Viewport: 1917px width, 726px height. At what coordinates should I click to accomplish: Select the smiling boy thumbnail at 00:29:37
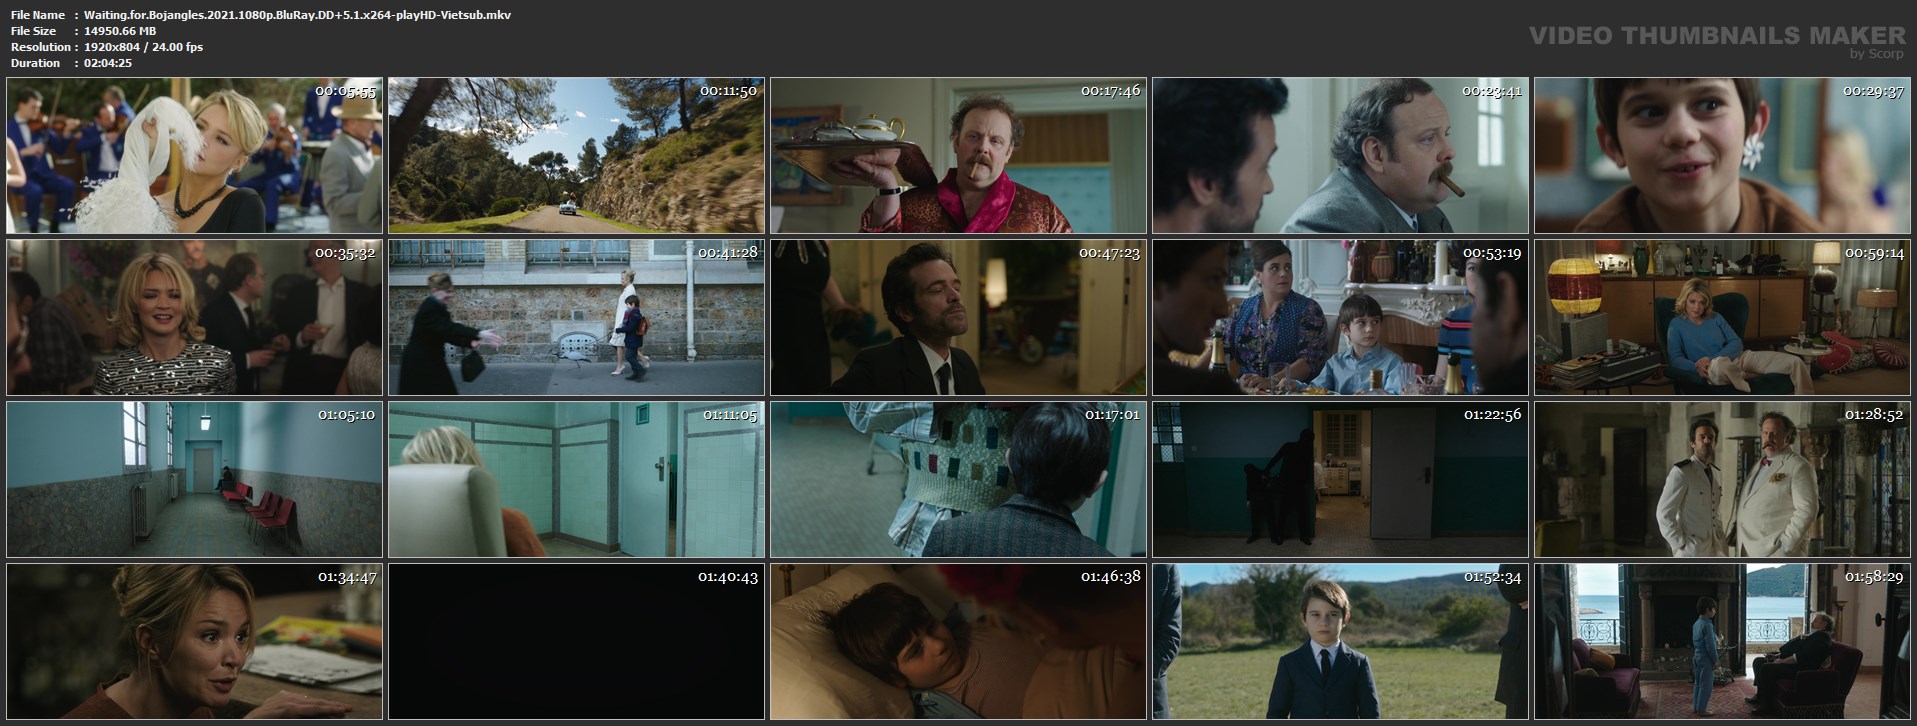click(x=1722, y=156)
